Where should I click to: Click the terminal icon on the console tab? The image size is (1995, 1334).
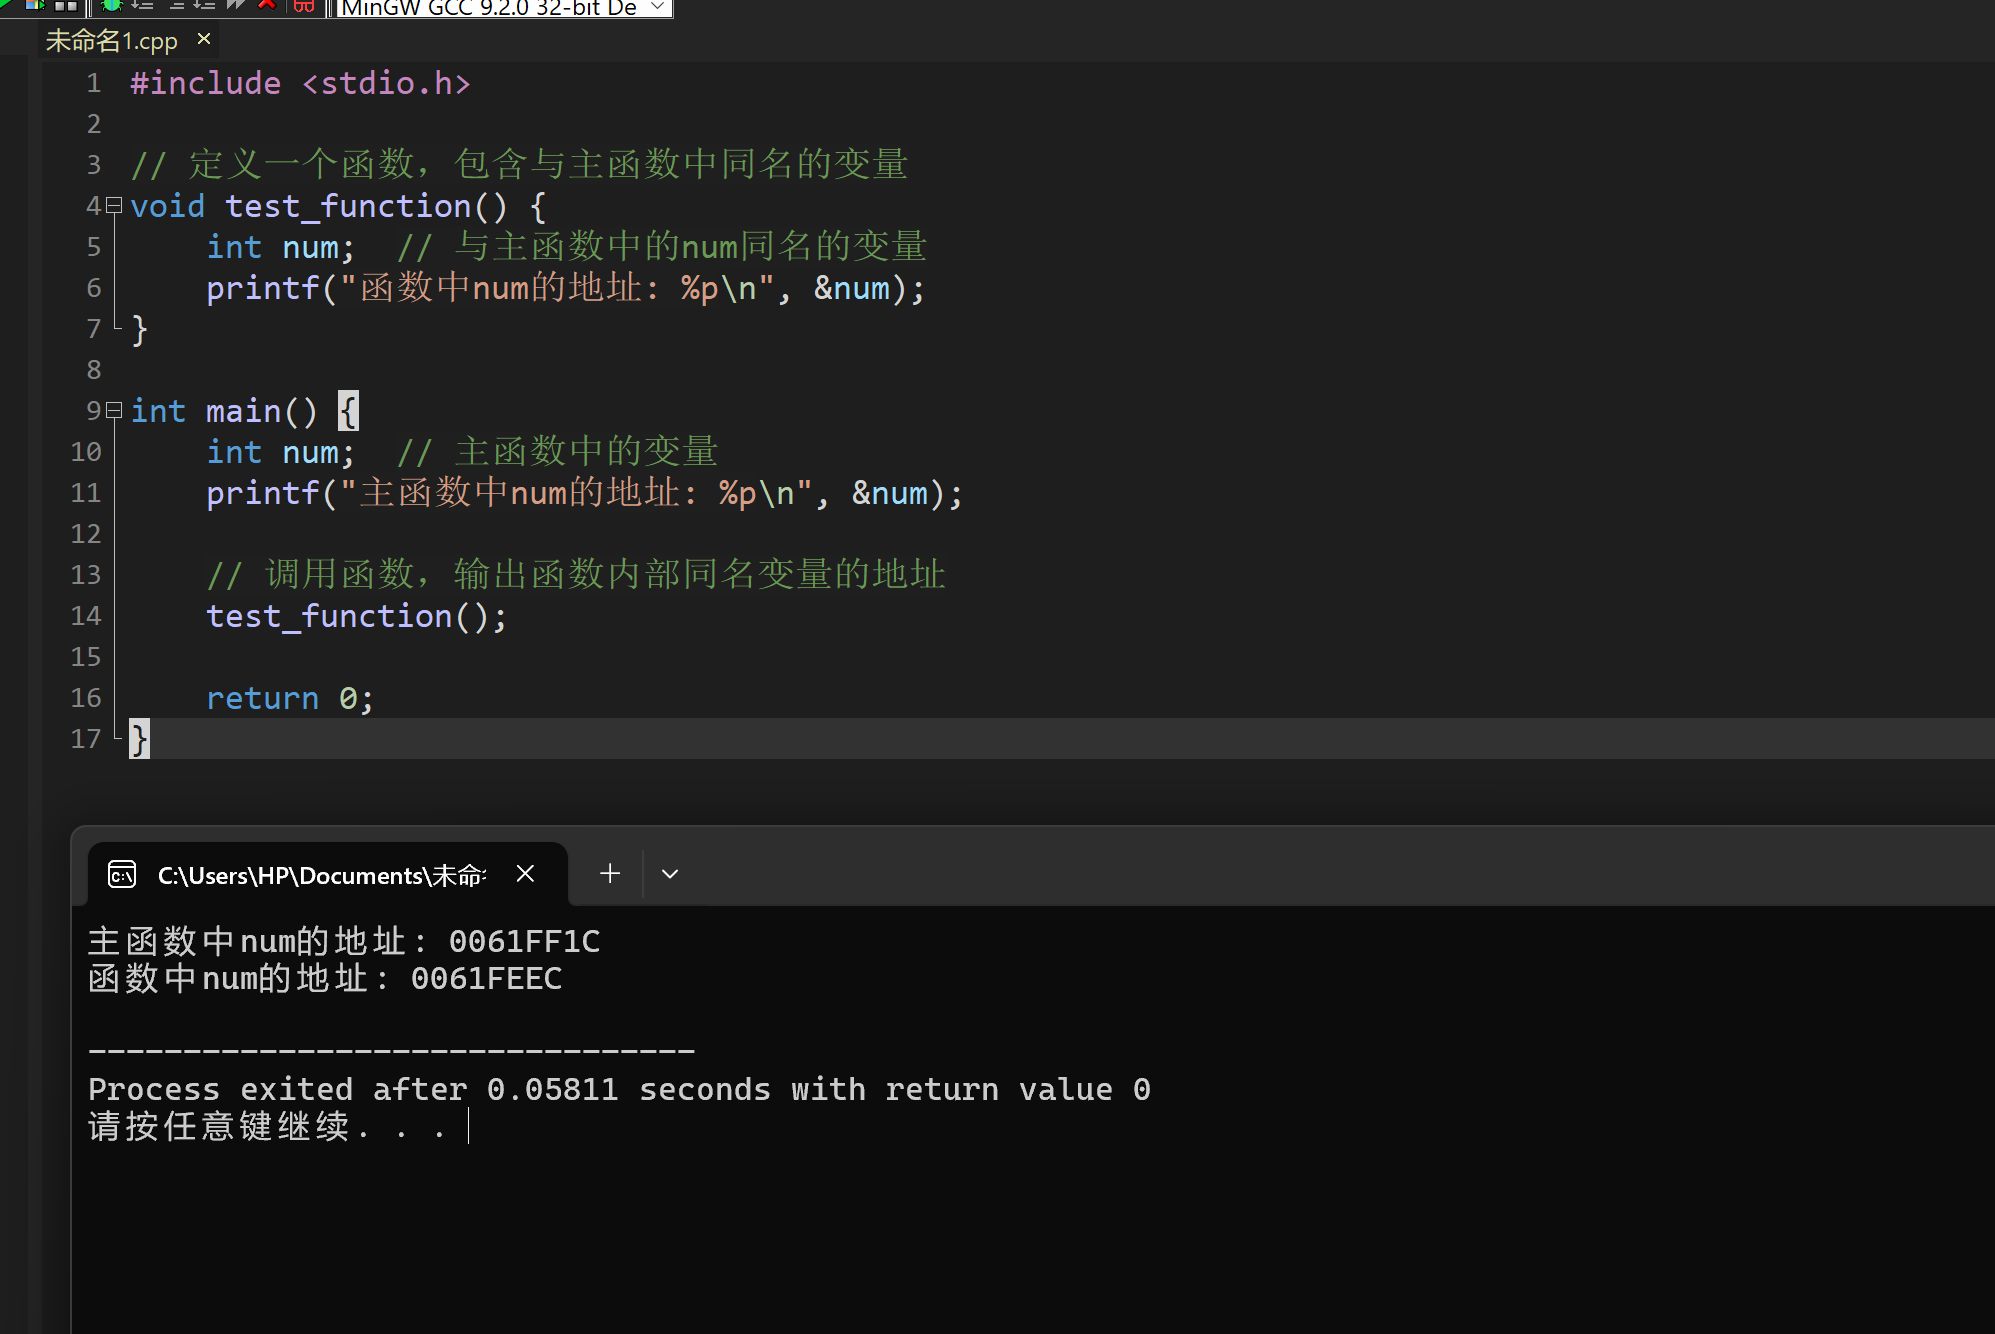[x=122, y=875]
